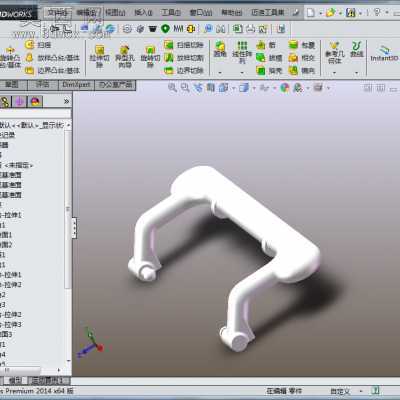
Task: Open the 参考几何体 reference geometry tool
Action: point(334,52)
